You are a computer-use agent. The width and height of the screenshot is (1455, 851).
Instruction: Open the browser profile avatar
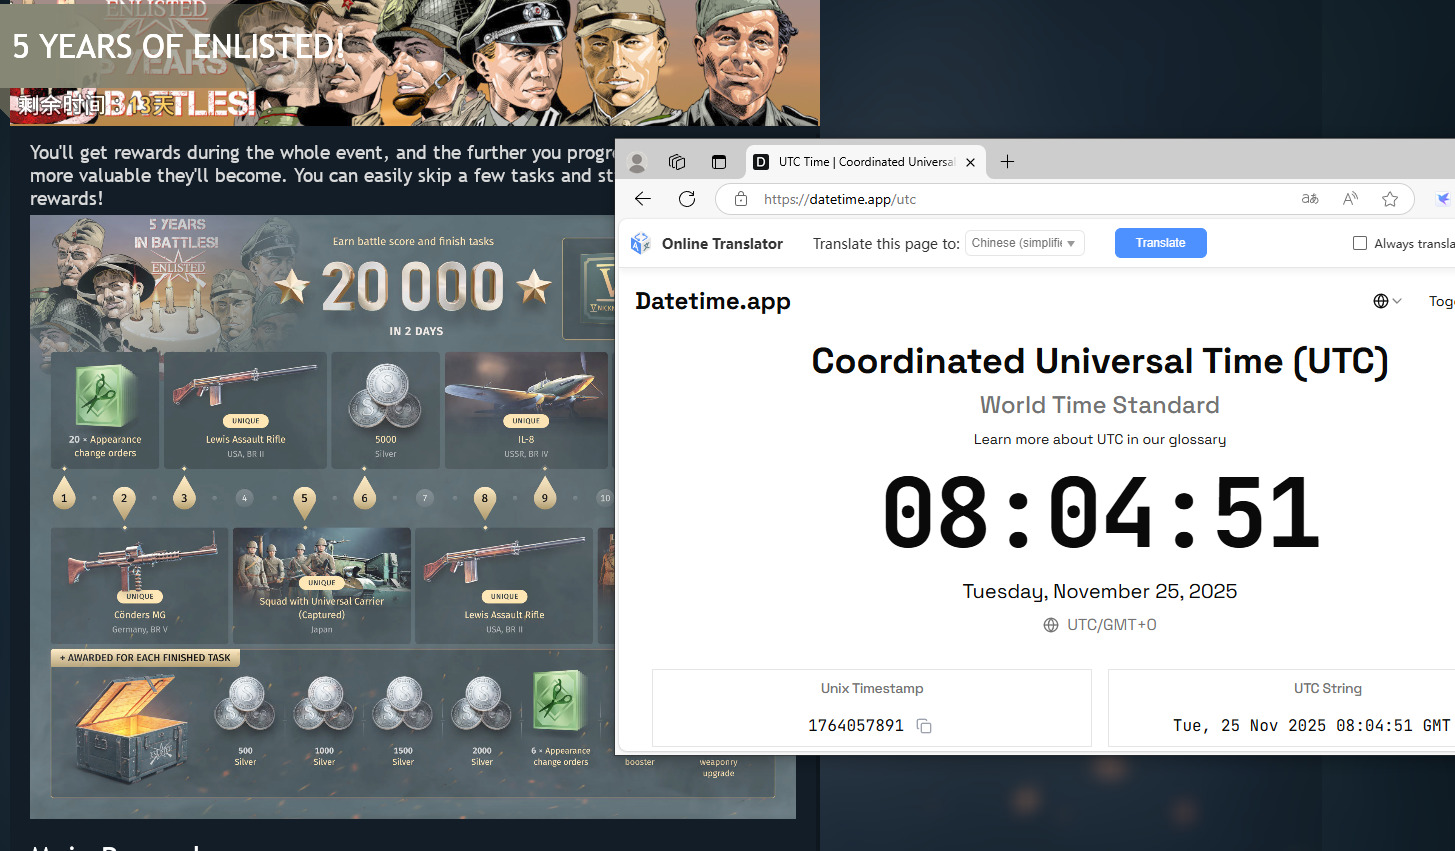[x=637, y=162]
